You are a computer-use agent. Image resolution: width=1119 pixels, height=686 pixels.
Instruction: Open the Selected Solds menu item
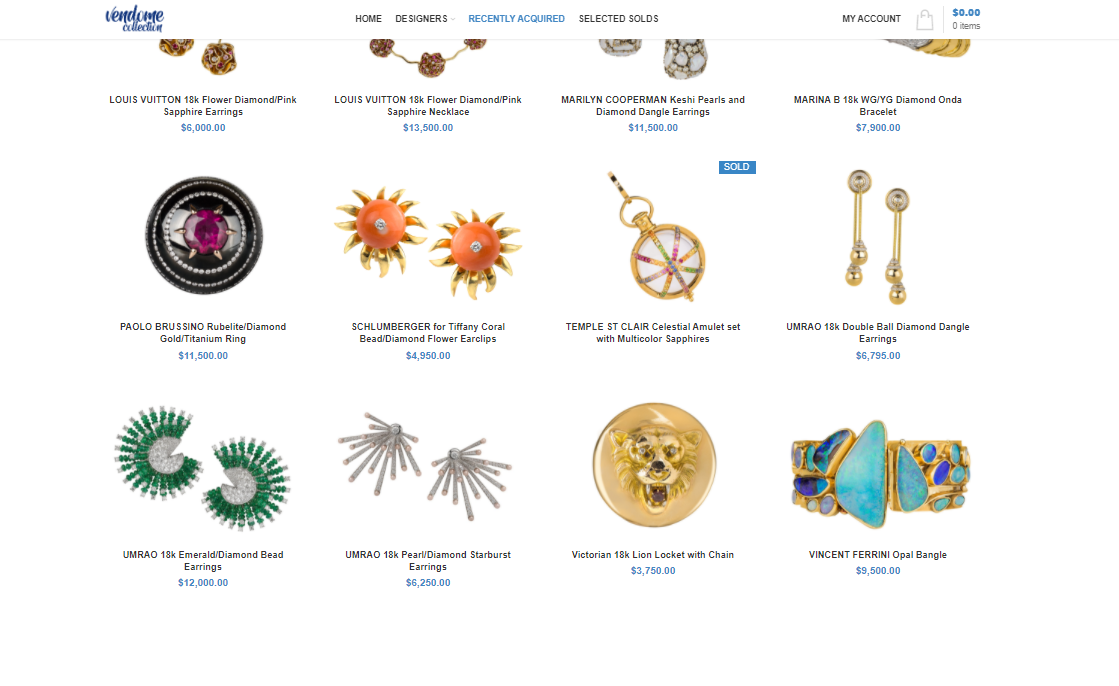pyautogui.click(x=618, y=19)
